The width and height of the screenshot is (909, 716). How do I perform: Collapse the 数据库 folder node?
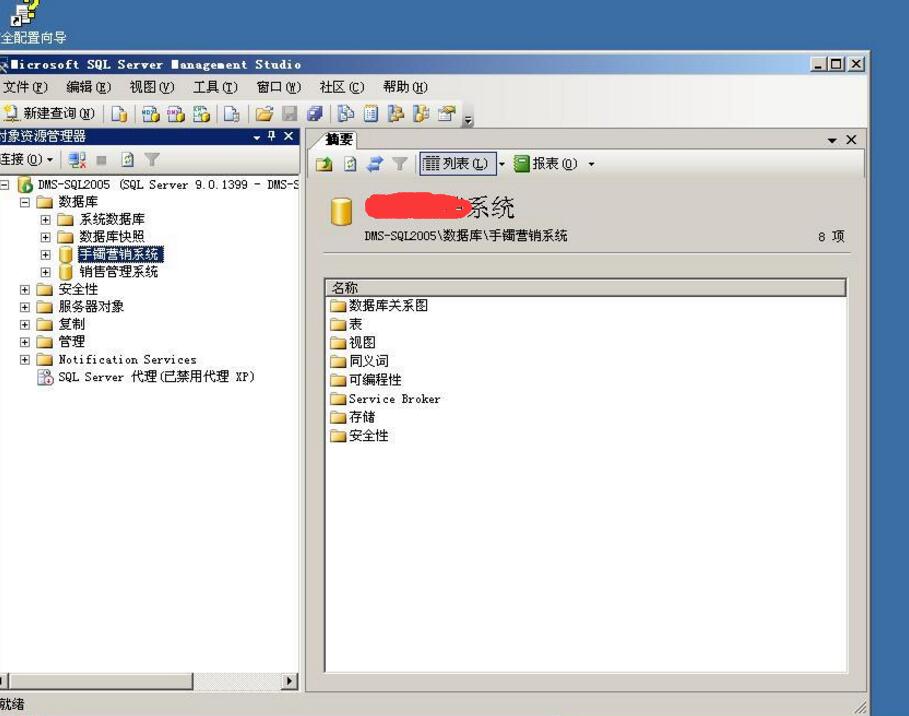[x=24, y=202]
